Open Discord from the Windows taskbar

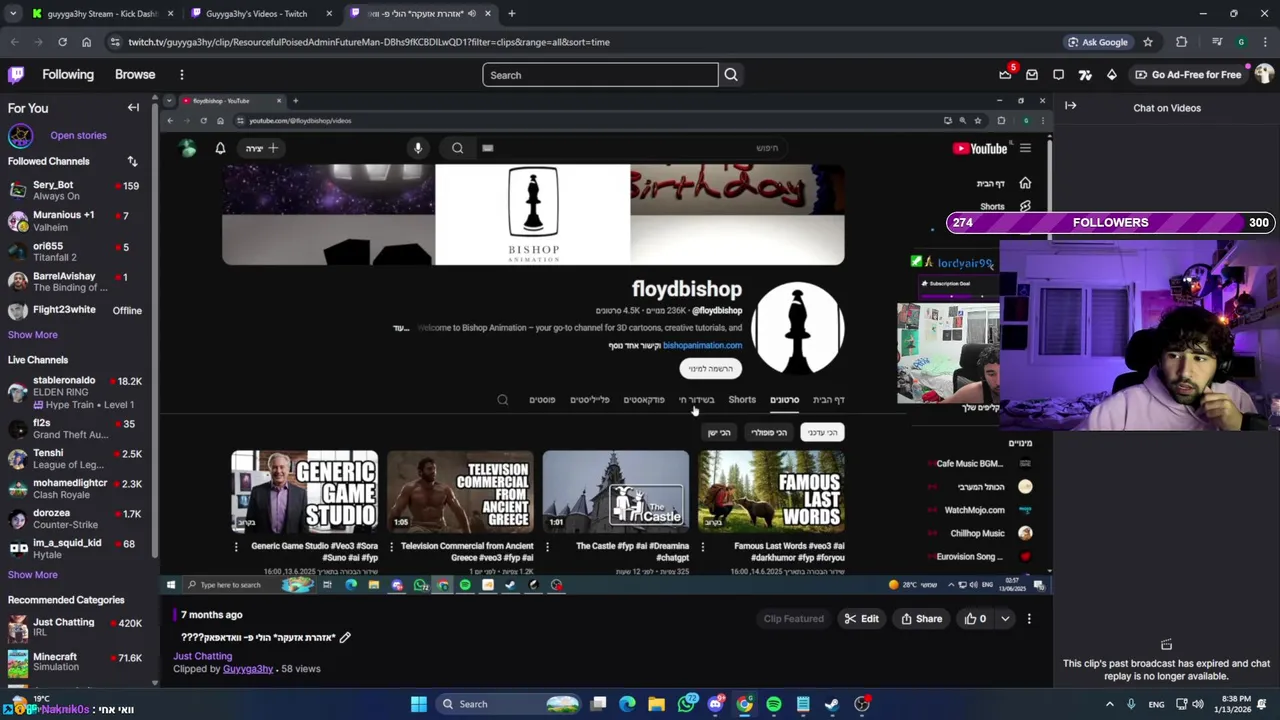click(715, 704)
